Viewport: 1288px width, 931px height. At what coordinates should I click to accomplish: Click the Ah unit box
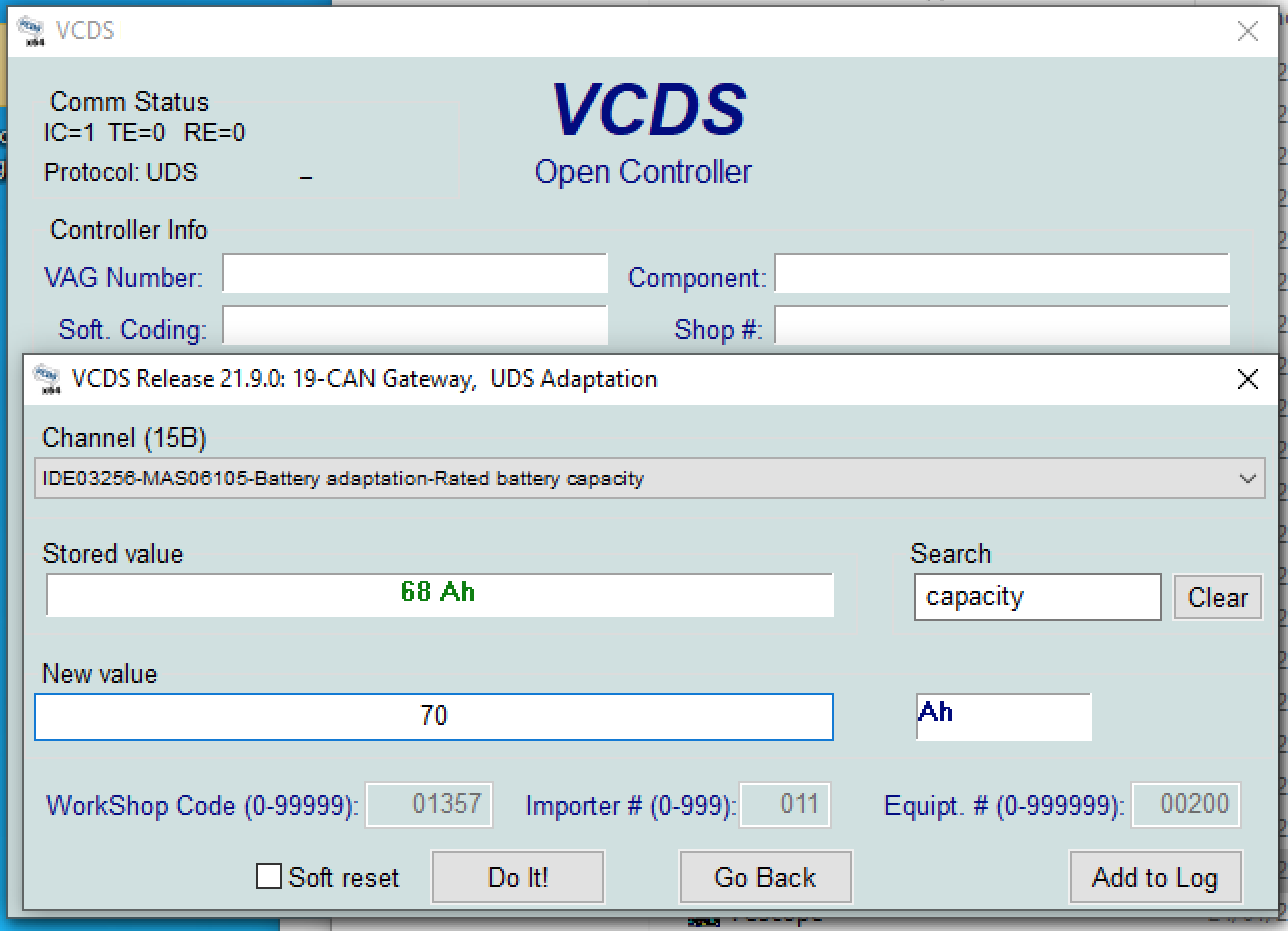(1003, 717)
